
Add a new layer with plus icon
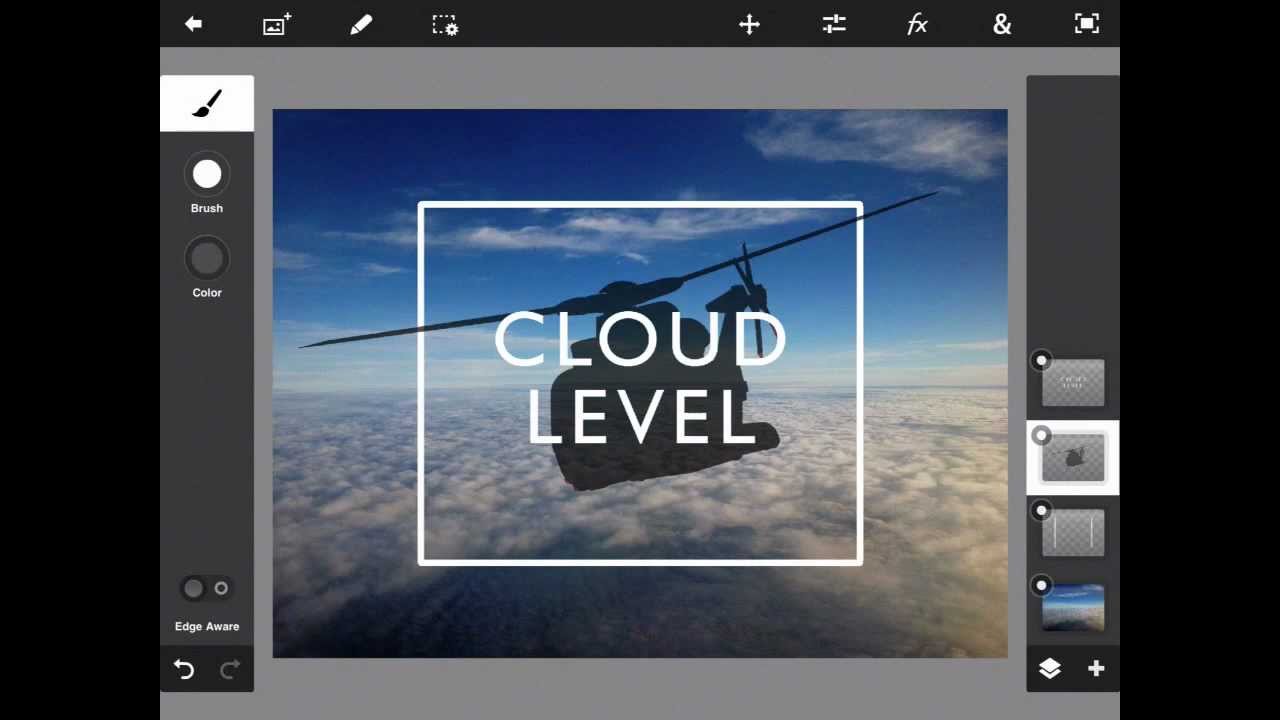(x=1096, y=669)
